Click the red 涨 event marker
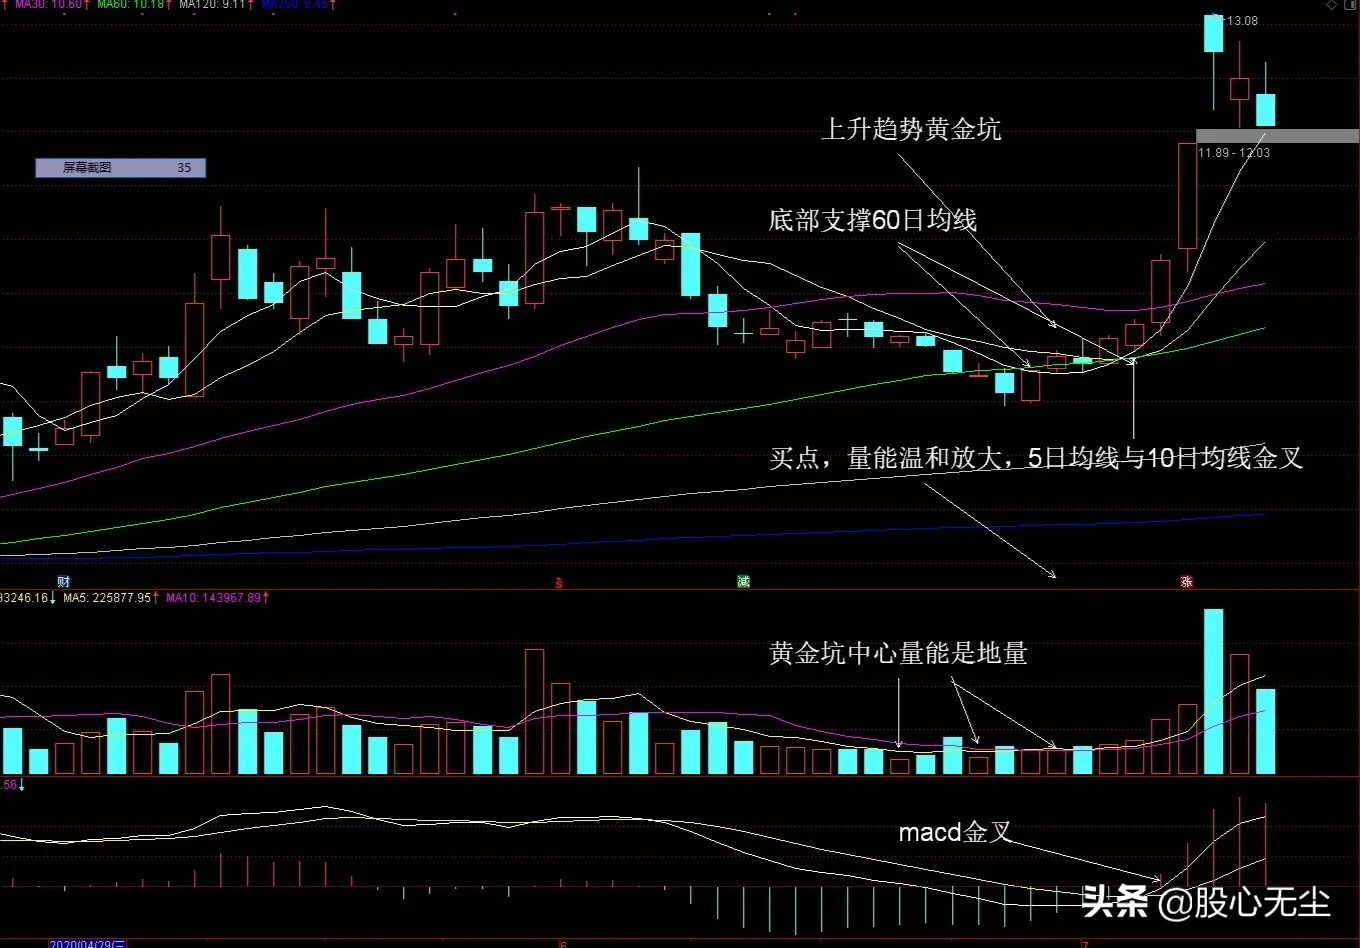 pos(1187,582)
